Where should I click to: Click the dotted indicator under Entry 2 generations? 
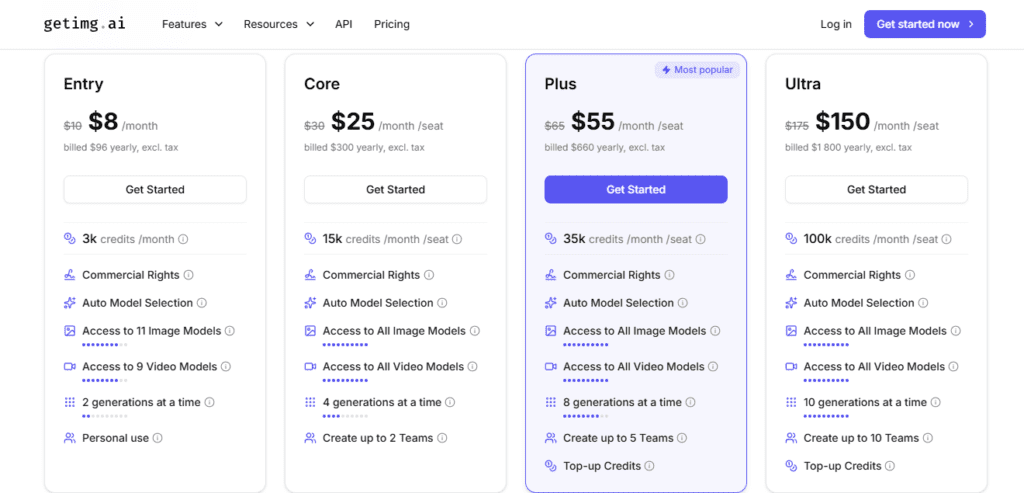click(x=105, y=415)
